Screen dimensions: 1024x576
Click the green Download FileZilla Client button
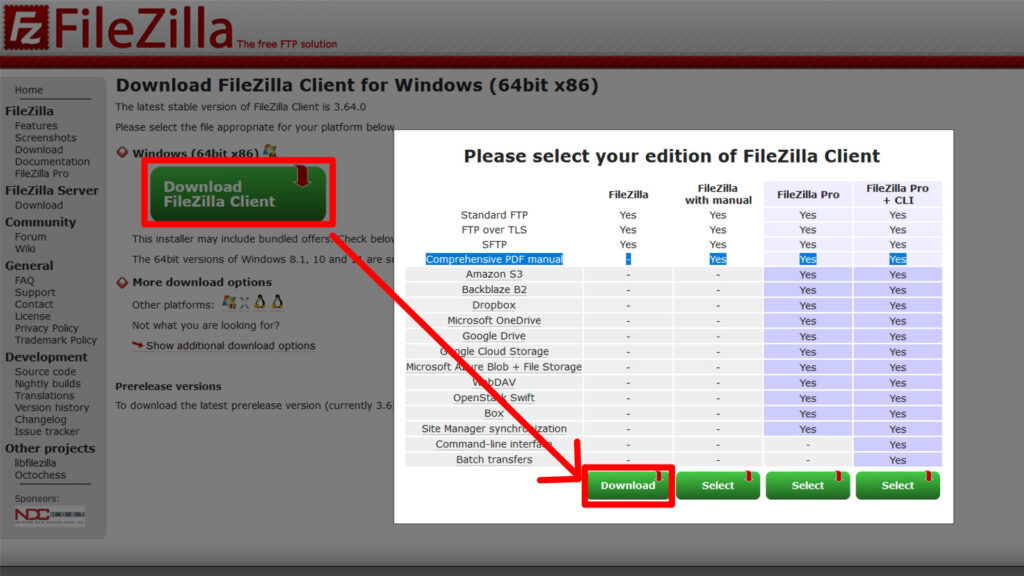[238, 193]
